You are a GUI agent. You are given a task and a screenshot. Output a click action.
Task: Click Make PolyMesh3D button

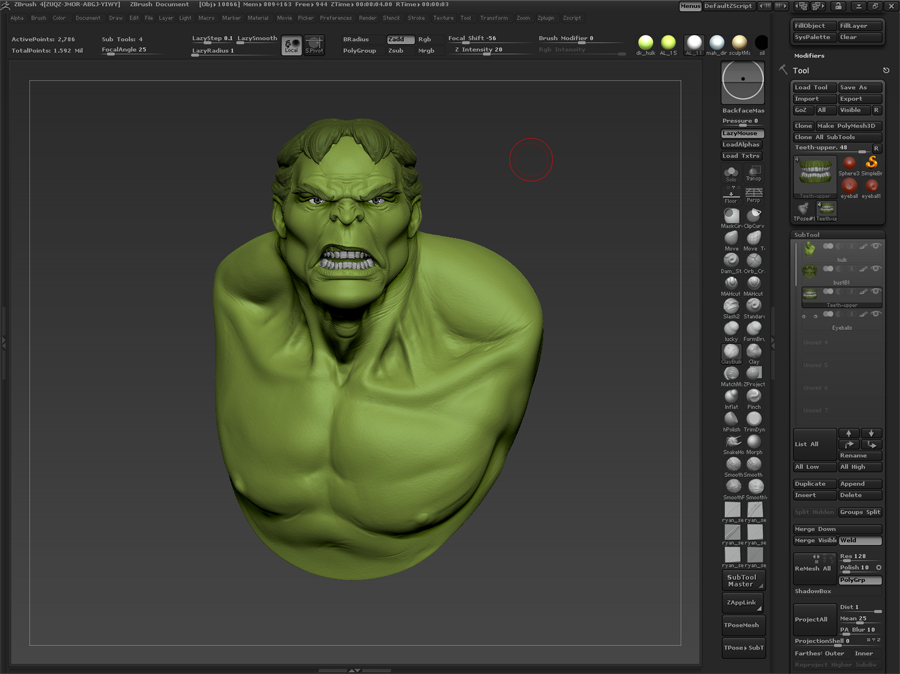849,126
